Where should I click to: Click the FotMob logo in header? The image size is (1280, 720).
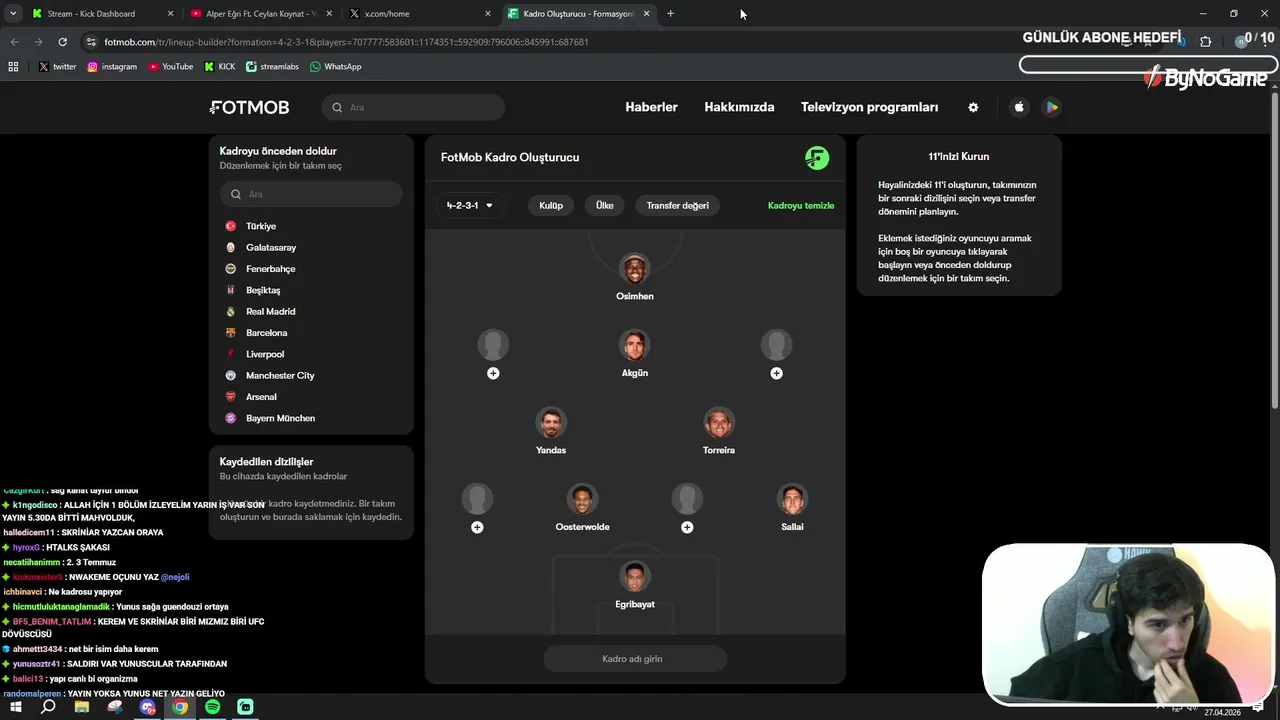(249, 107)
